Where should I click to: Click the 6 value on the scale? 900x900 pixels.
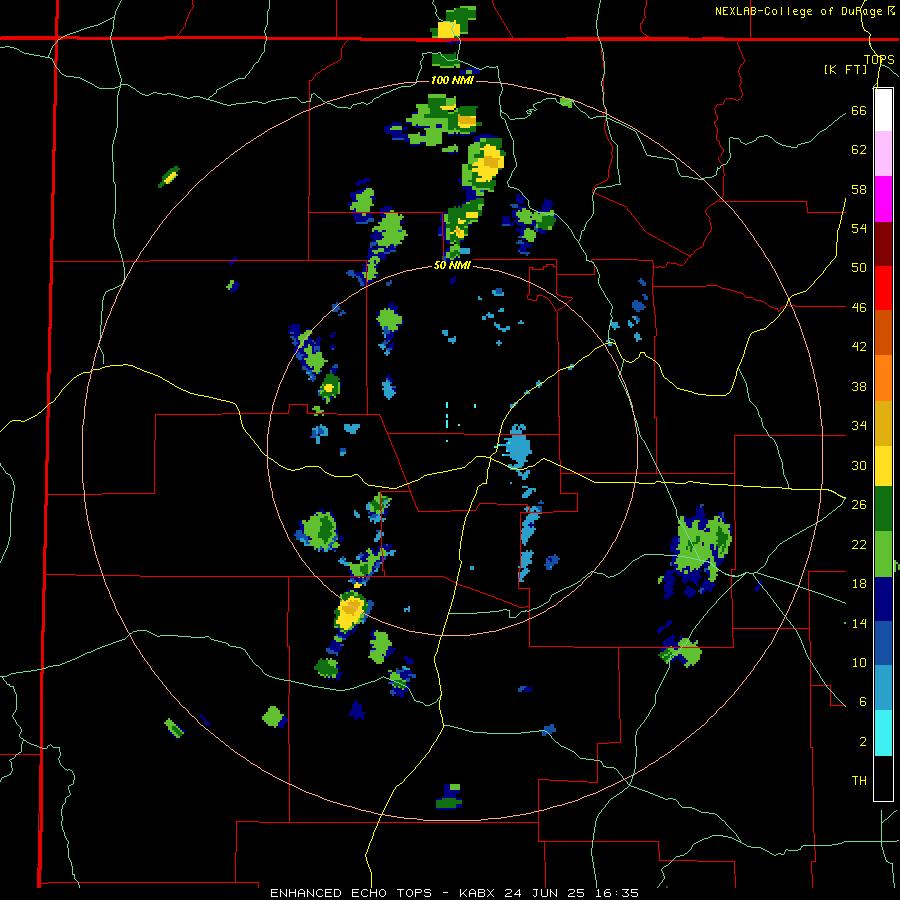(x=863, y=702)
